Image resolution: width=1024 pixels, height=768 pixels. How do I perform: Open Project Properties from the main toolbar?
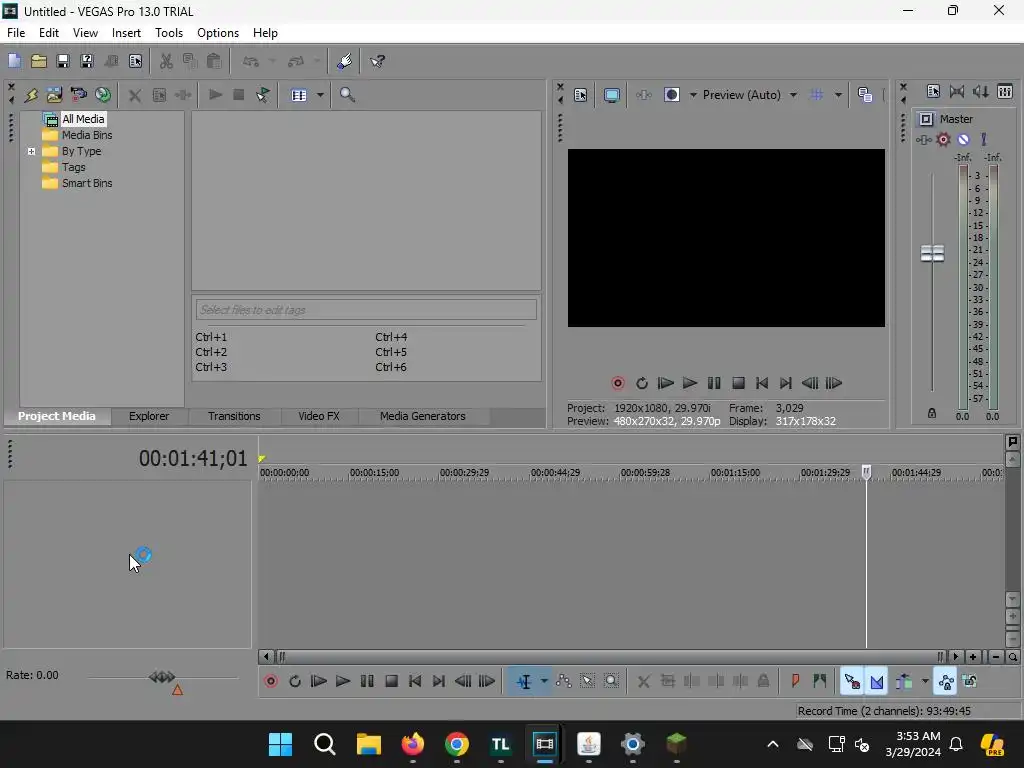coord(136,61)
